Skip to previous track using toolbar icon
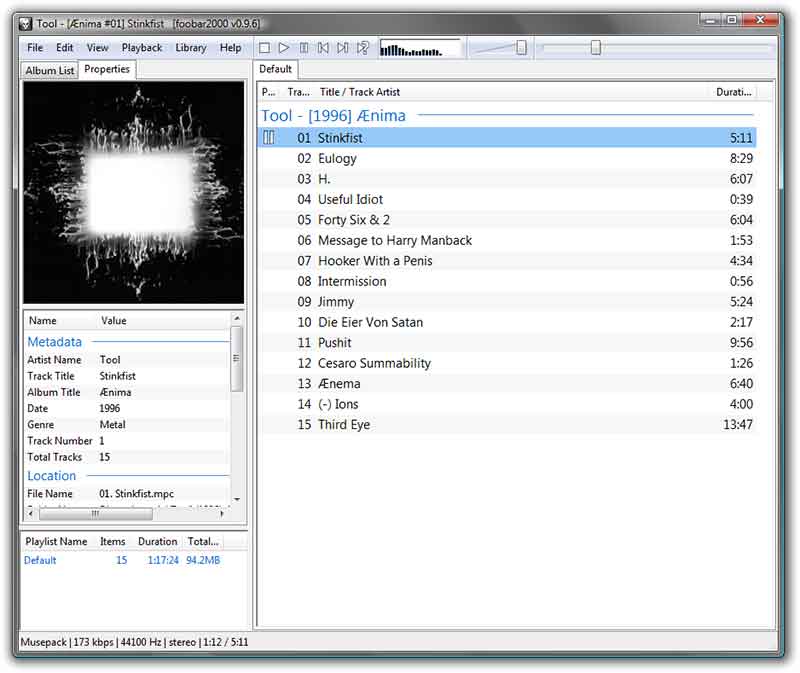This screenshot has width=800, height=673. click(x=325, y=47)
